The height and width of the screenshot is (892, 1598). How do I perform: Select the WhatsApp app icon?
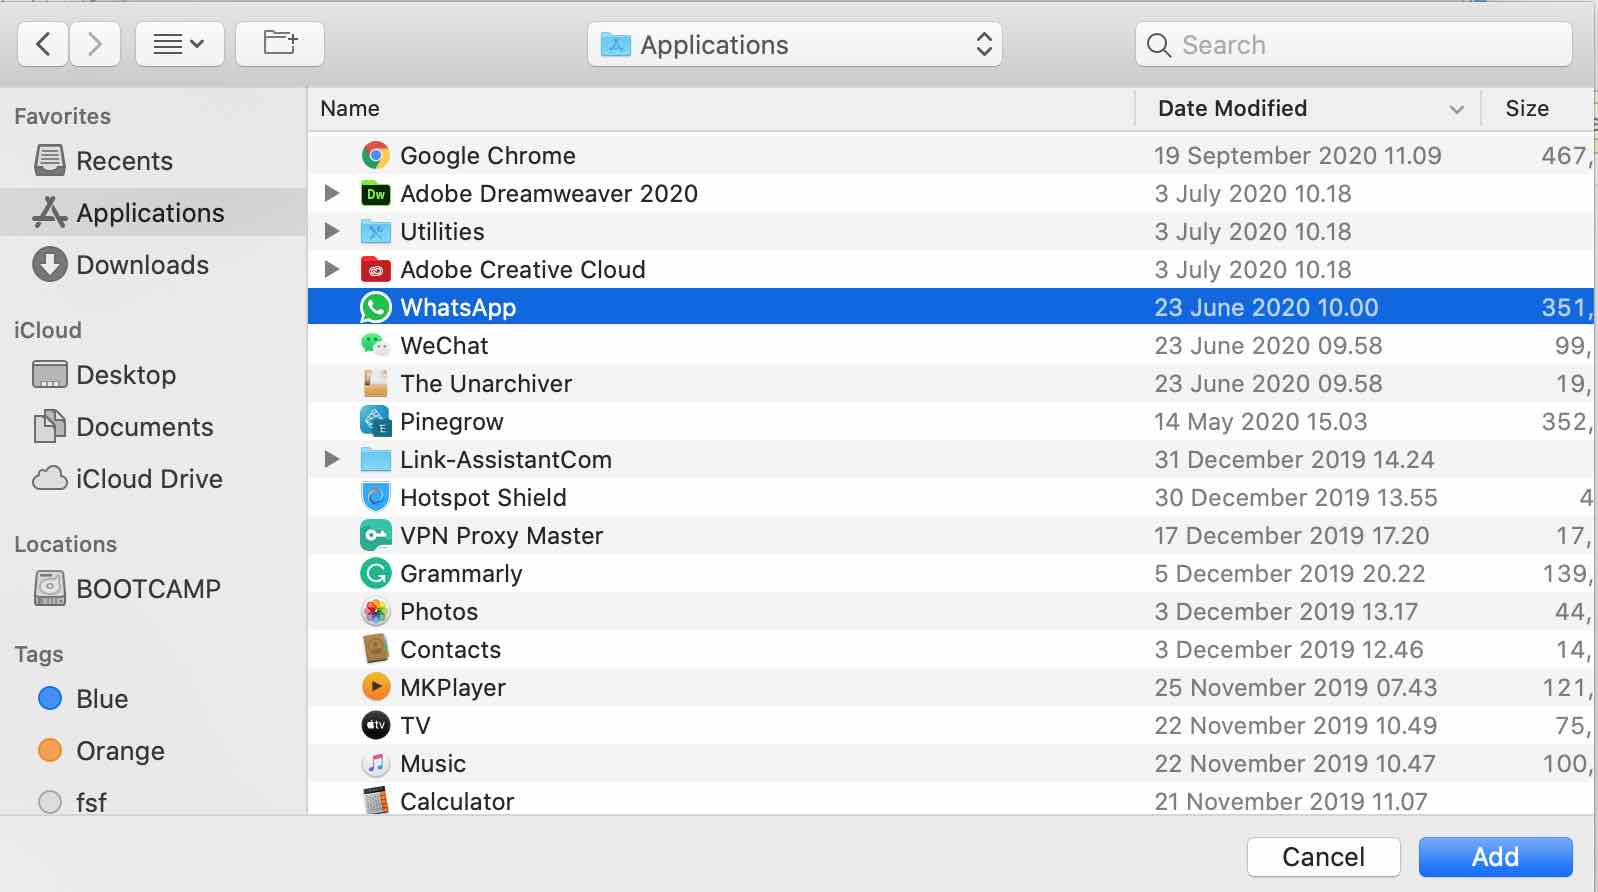(x=376, y=307)
